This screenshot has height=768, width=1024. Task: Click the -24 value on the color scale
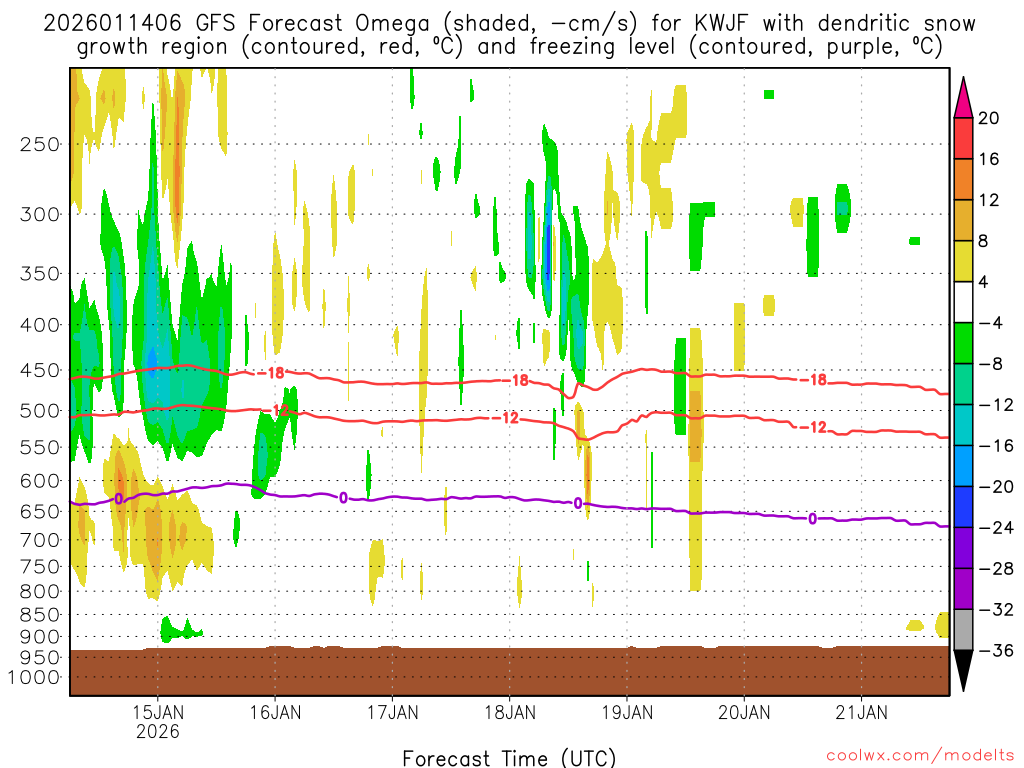pyautogui.click(x=996, y=528)
